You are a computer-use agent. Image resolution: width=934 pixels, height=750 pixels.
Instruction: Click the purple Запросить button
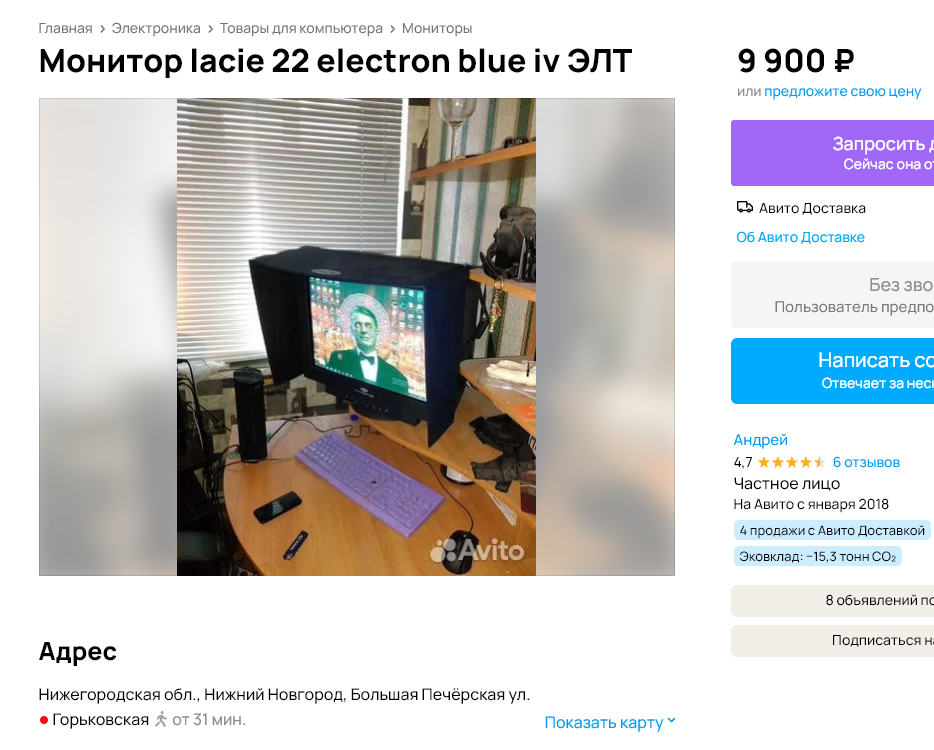(x=832, y=153)
